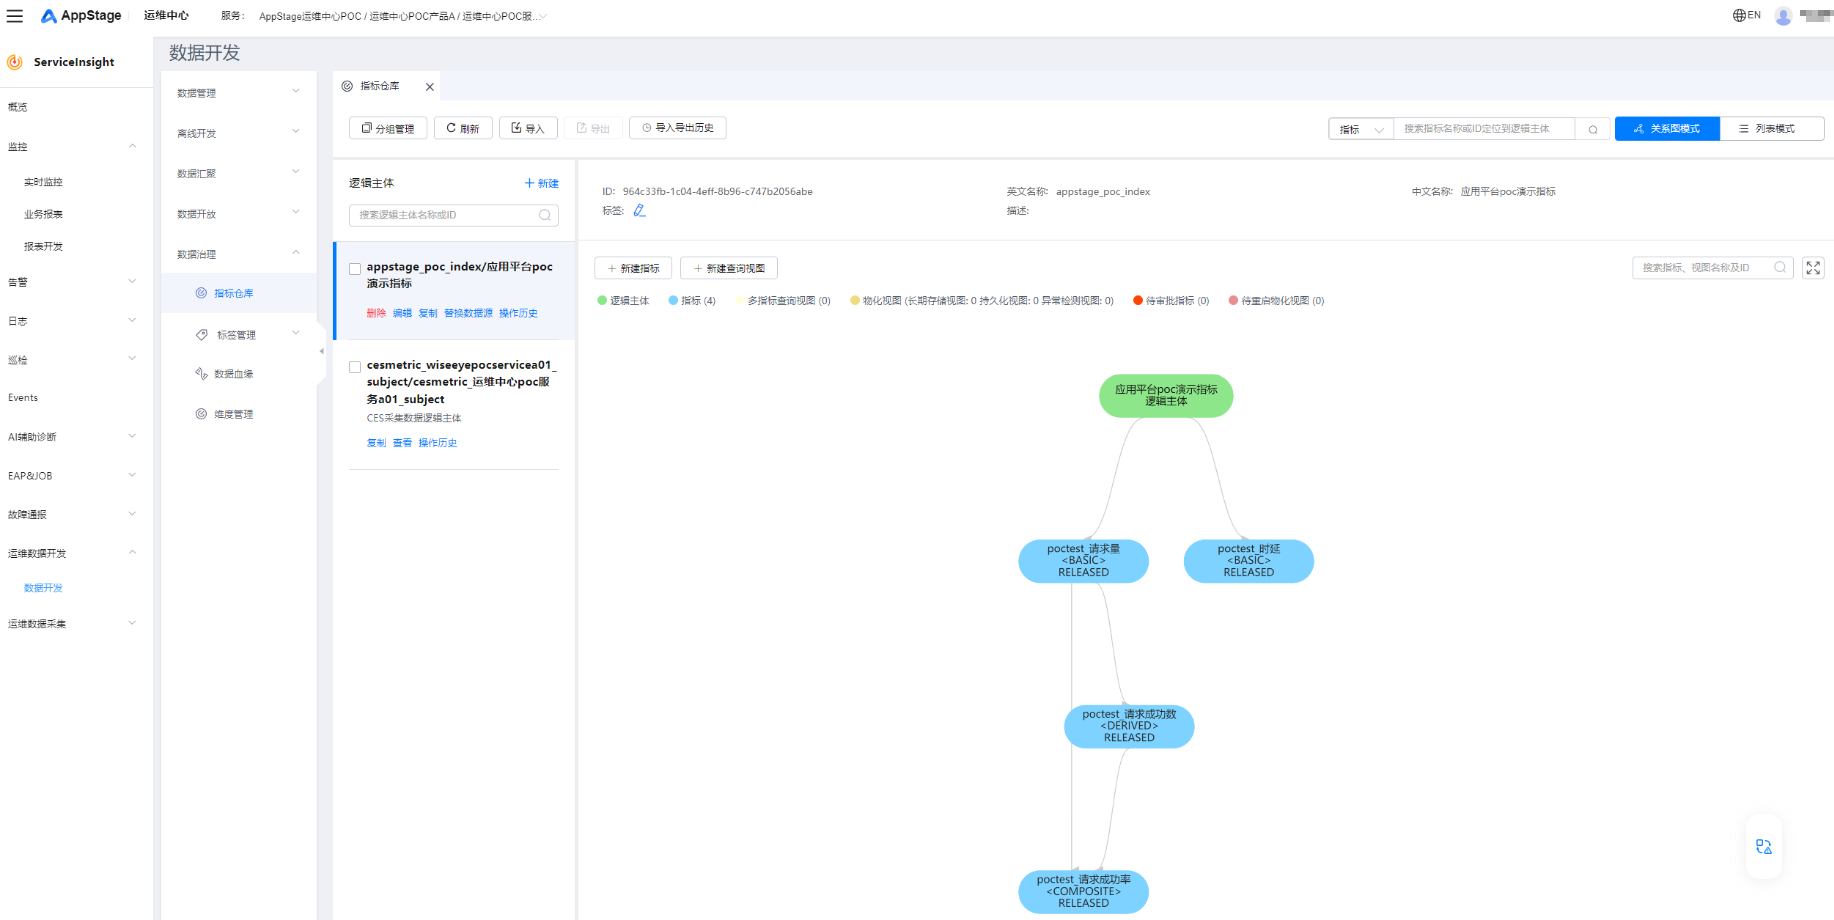Image resolution: width=1834 pixels, height=920 pixels.
Task: Close the 指标仓库 tab
Action: pyautogui.click(x=430, y=87)
